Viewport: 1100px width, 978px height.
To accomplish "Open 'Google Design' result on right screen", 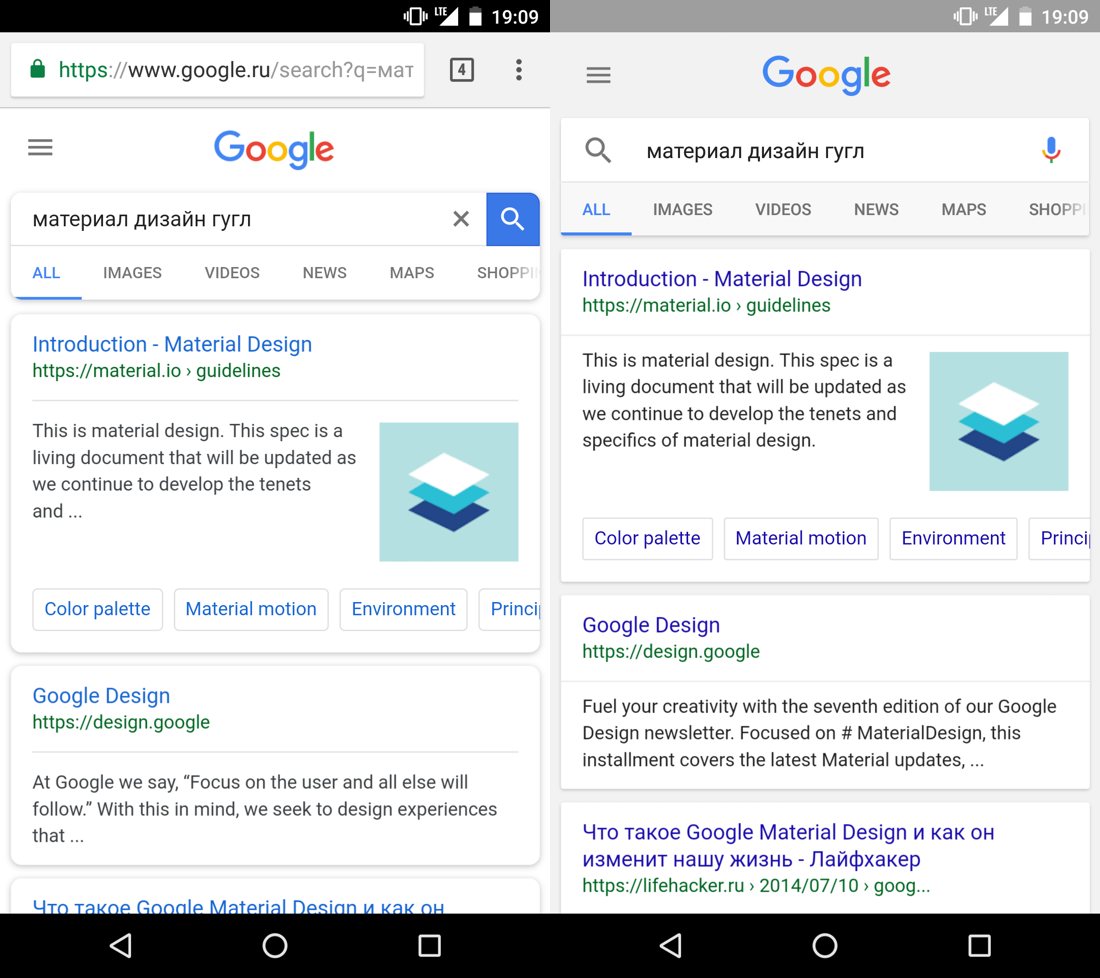I will tap(651, 625).
